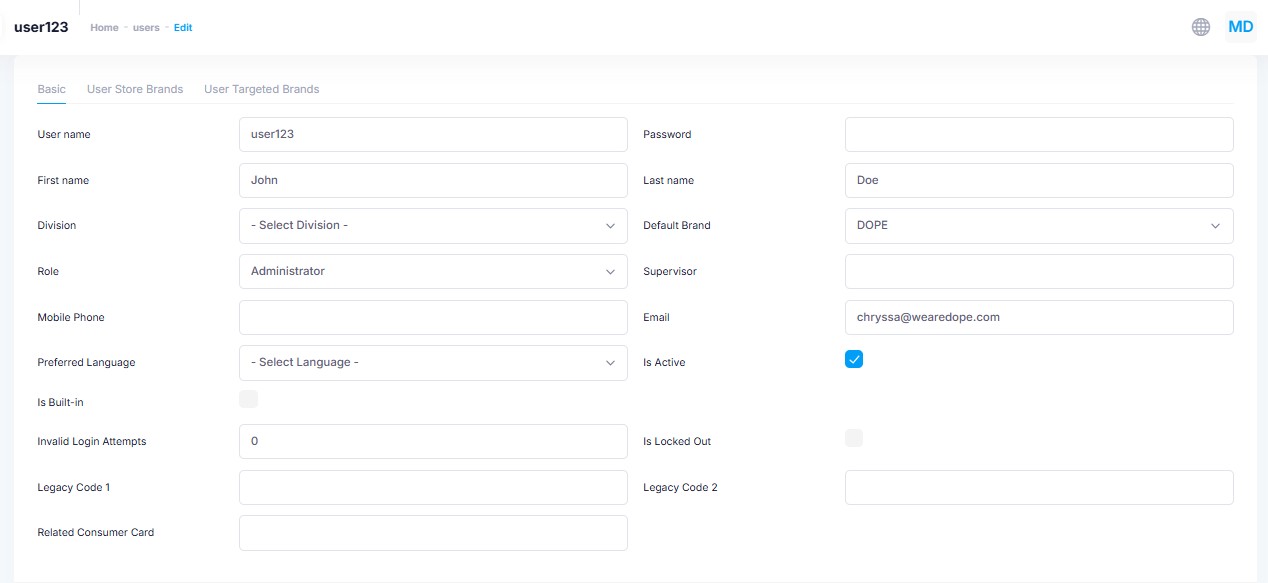The image size is (1268, 583).
Task: Click the Is Active label
Action: 664,363
